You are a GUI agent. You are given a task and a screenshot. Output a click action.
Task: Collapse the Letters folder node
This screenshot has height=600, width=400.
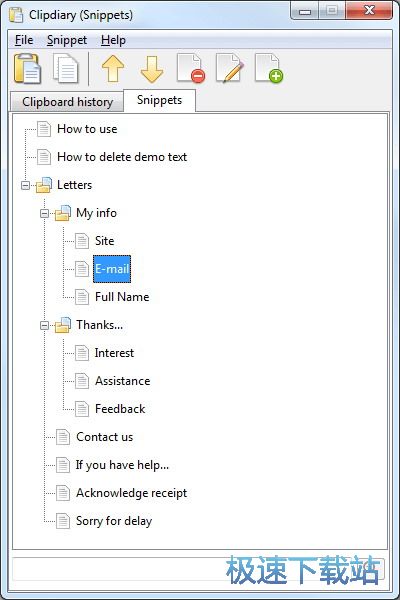pos(25,186)
